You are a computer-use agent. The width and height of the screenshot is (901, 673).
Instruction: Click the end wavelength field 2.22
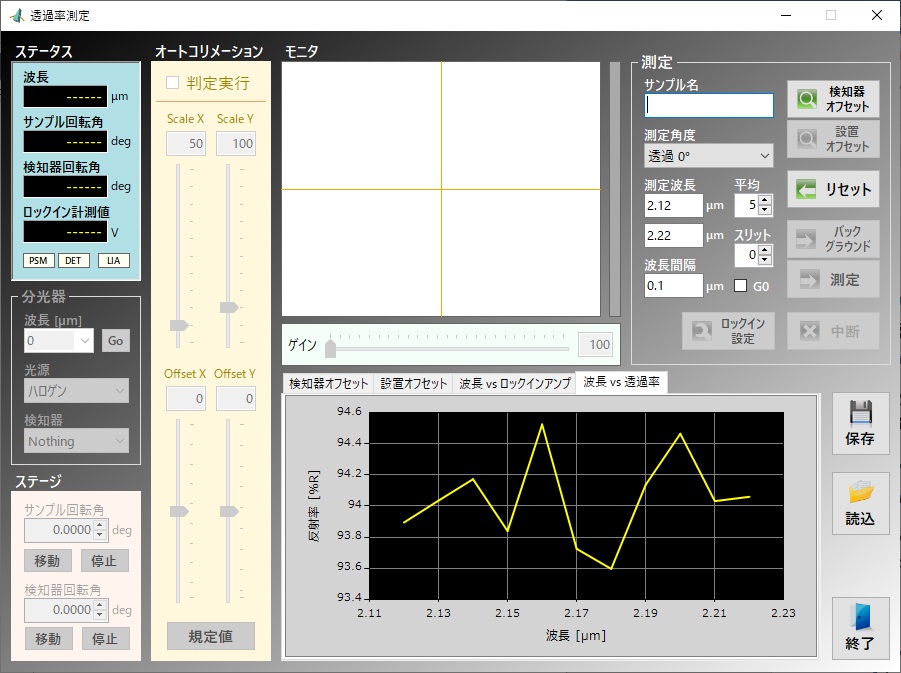(673, 235)
